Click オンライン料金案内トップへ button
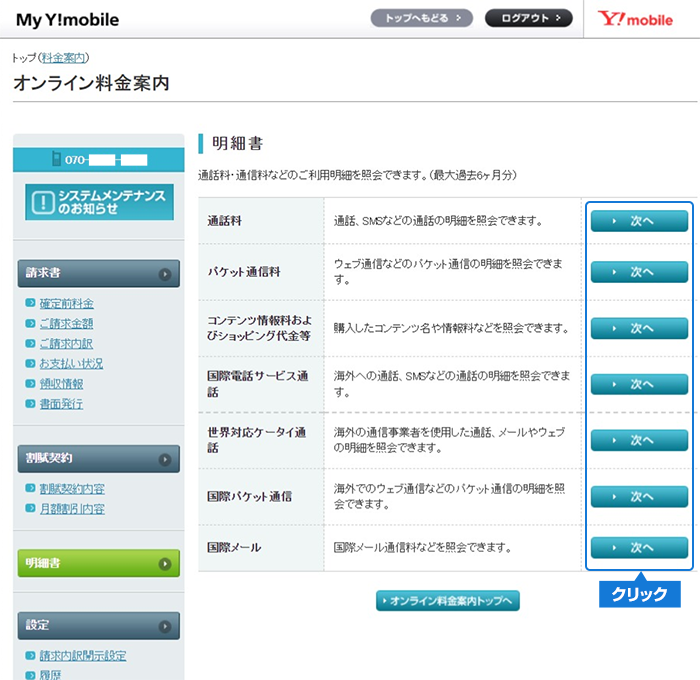Image resolution: width=700 pixels, height=680 pixels. [448, 600]
